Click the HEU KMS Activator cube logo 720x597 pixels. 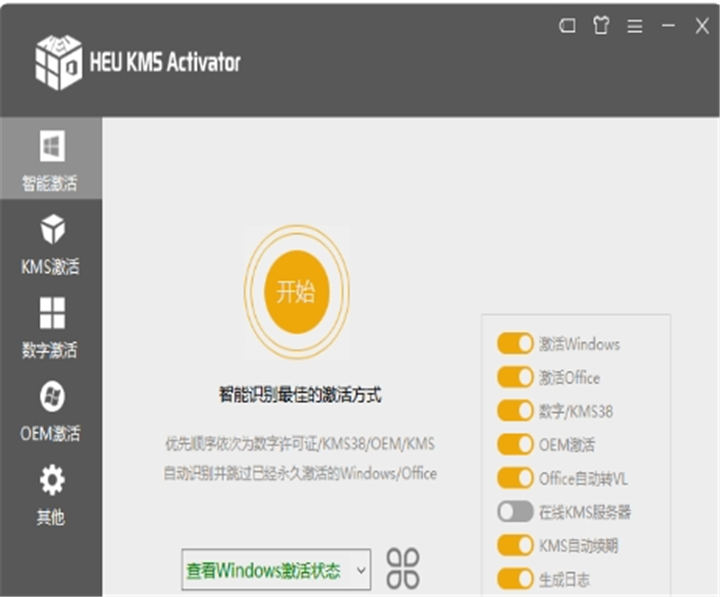[x=59, y=62]
